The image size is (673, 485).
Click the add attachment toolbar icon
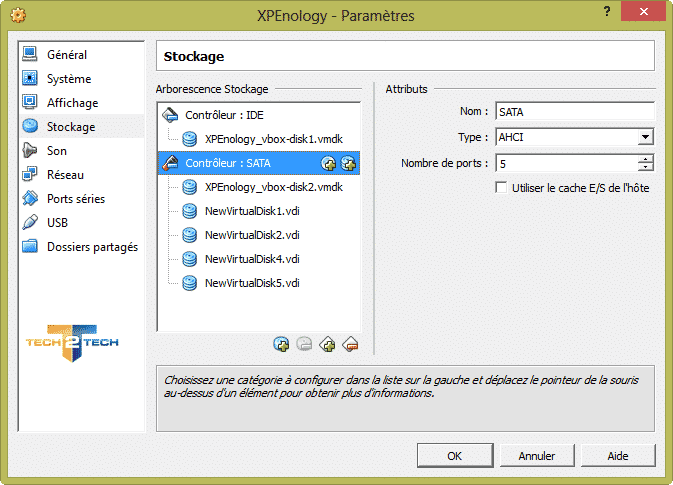coord(281,344)
